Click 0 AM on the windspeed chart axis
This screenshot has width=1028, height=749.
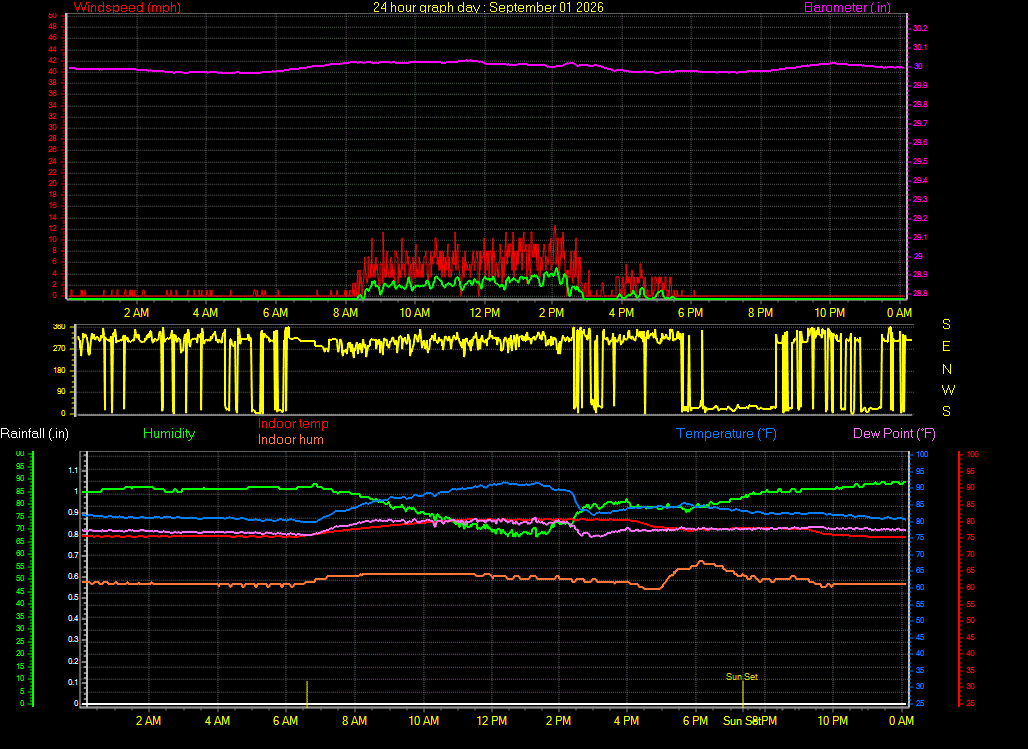(x=900, y=313)
